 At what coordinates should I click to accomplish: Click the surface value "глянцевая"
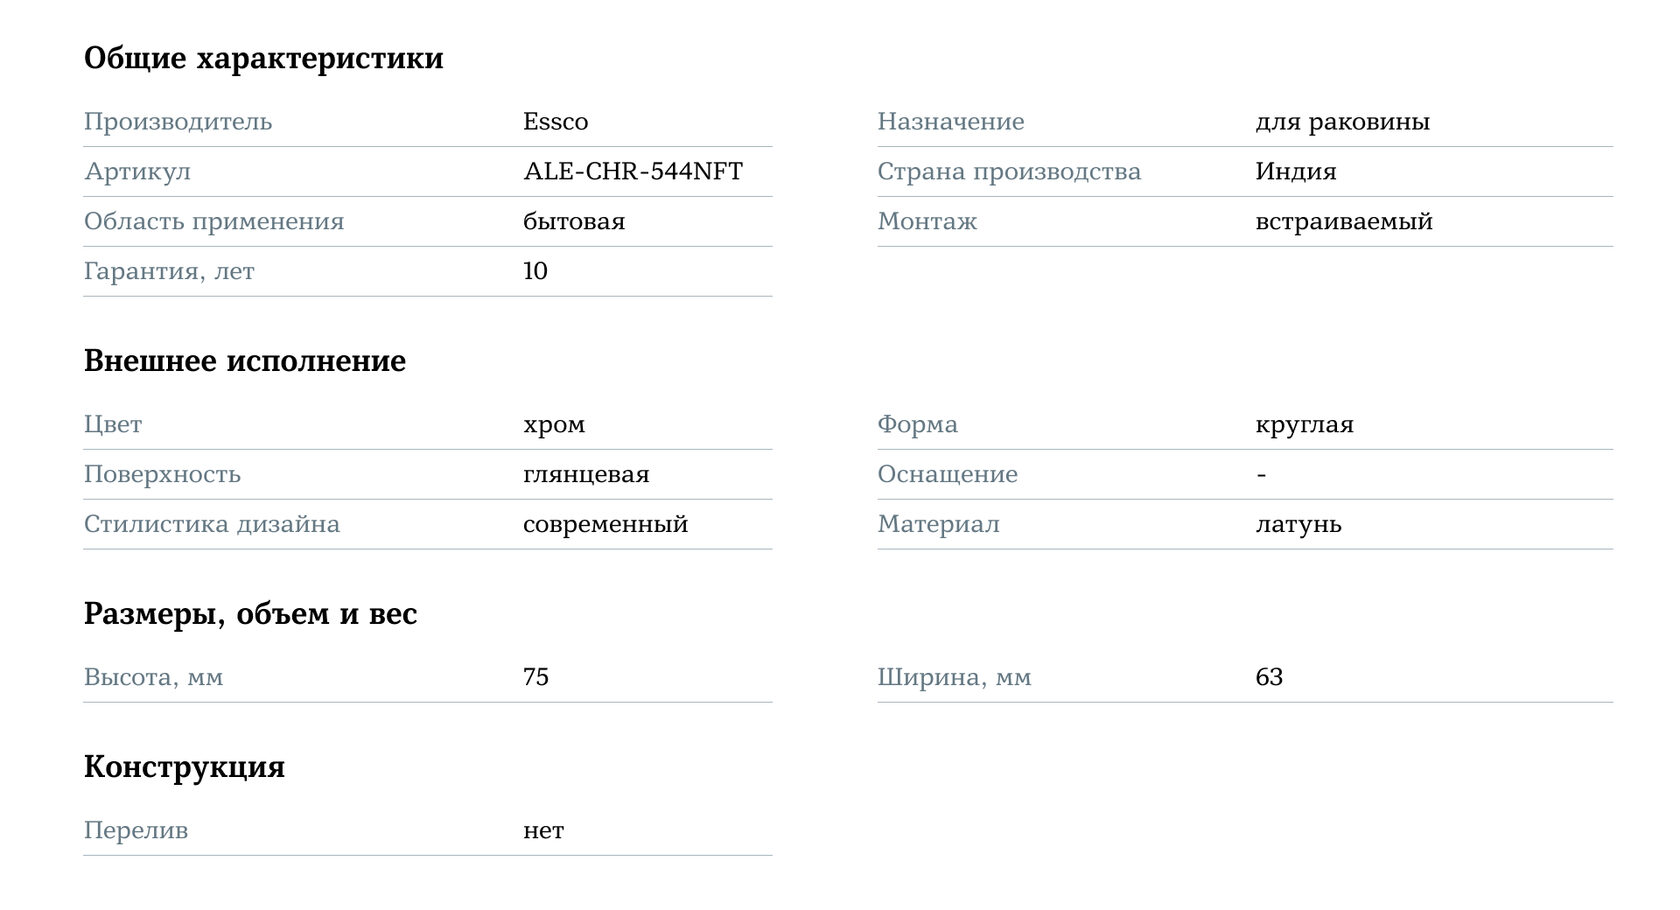[586, 475]
